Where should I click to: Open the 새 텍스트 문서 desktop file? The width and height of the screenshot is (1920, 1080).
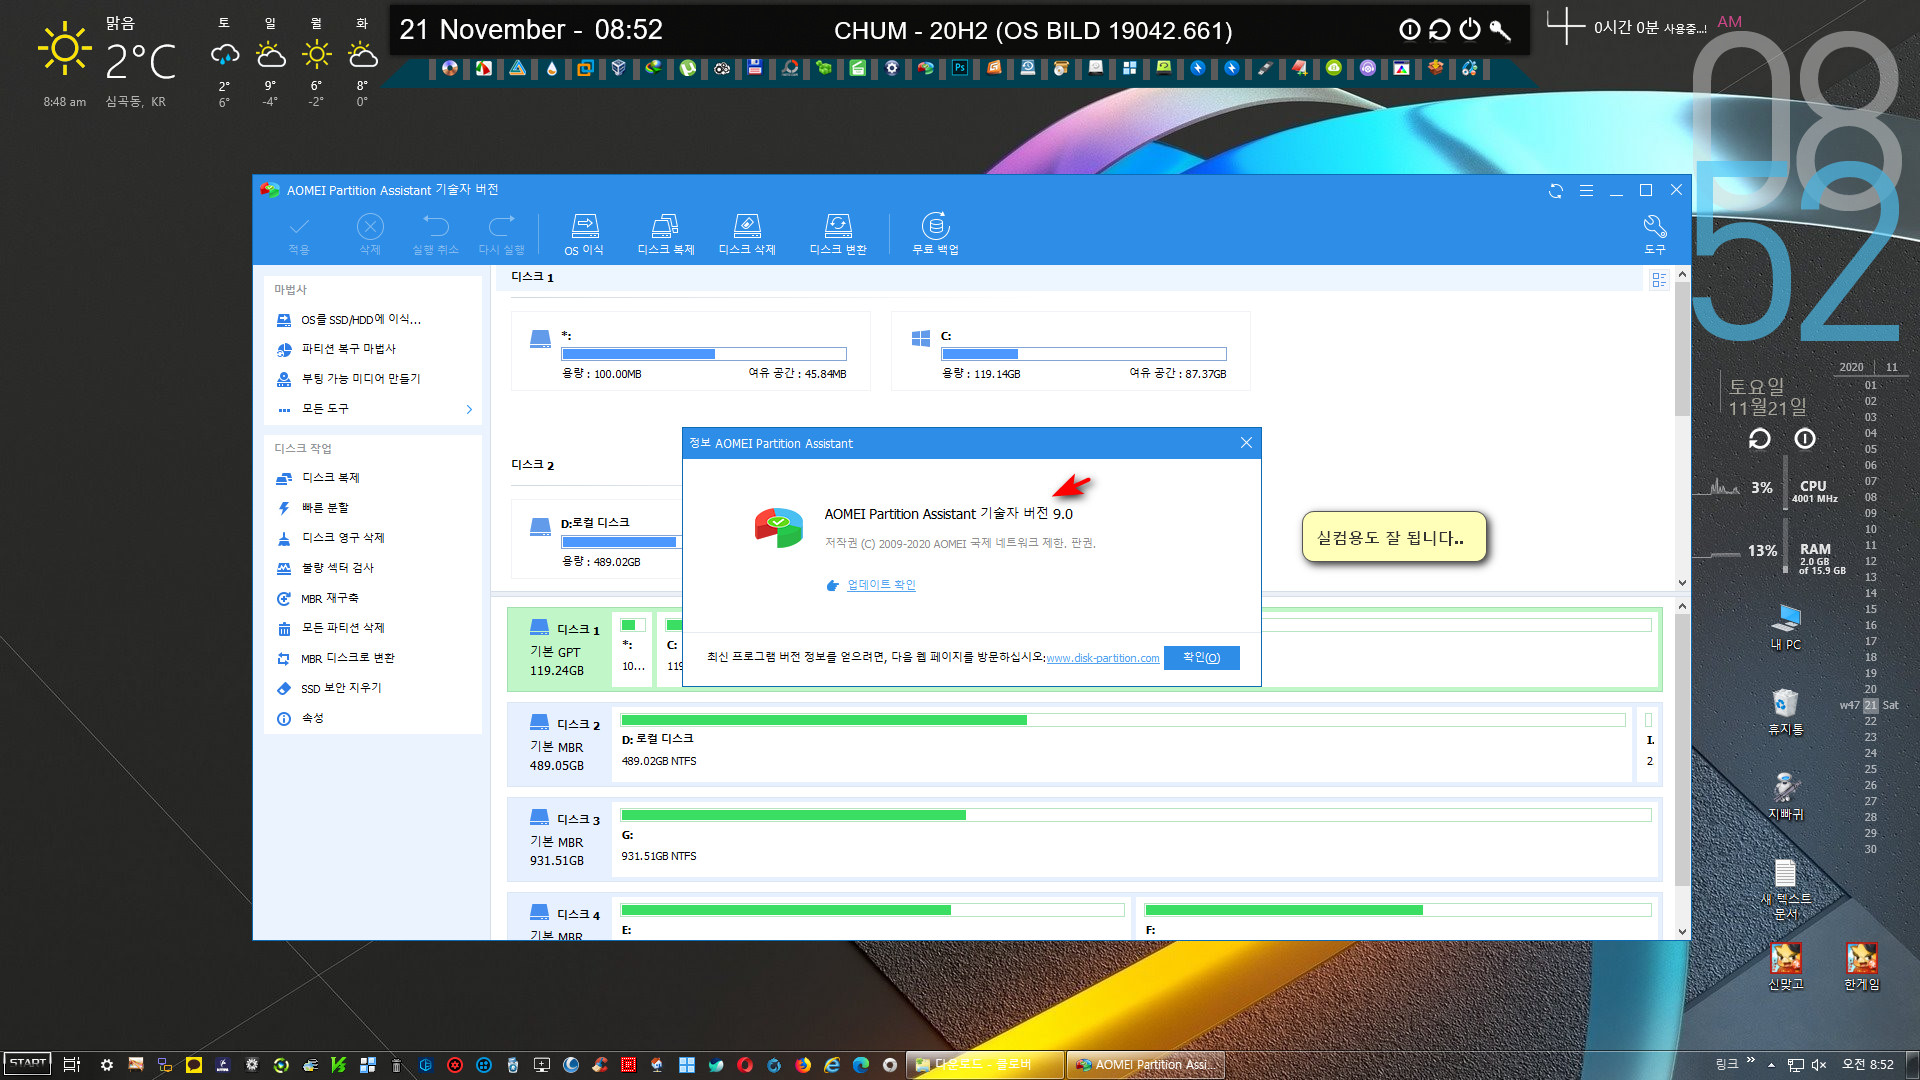pyautogui.click(x=1785, y=890)
